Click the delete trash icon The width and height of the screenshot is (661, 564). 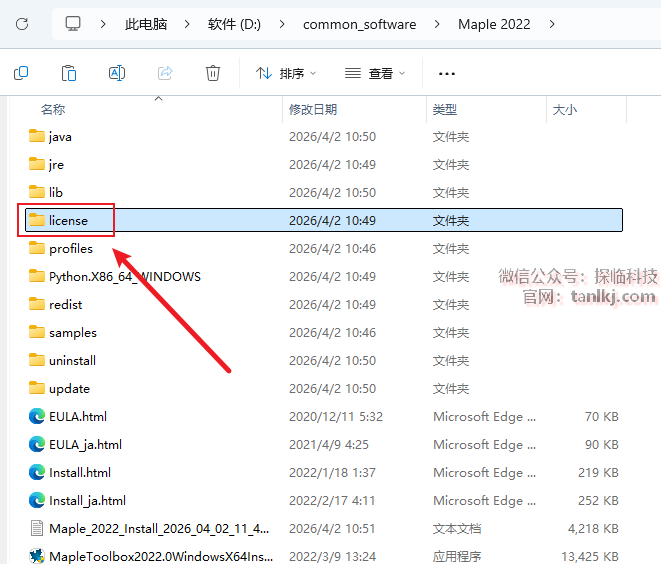(x=213, y=73)
